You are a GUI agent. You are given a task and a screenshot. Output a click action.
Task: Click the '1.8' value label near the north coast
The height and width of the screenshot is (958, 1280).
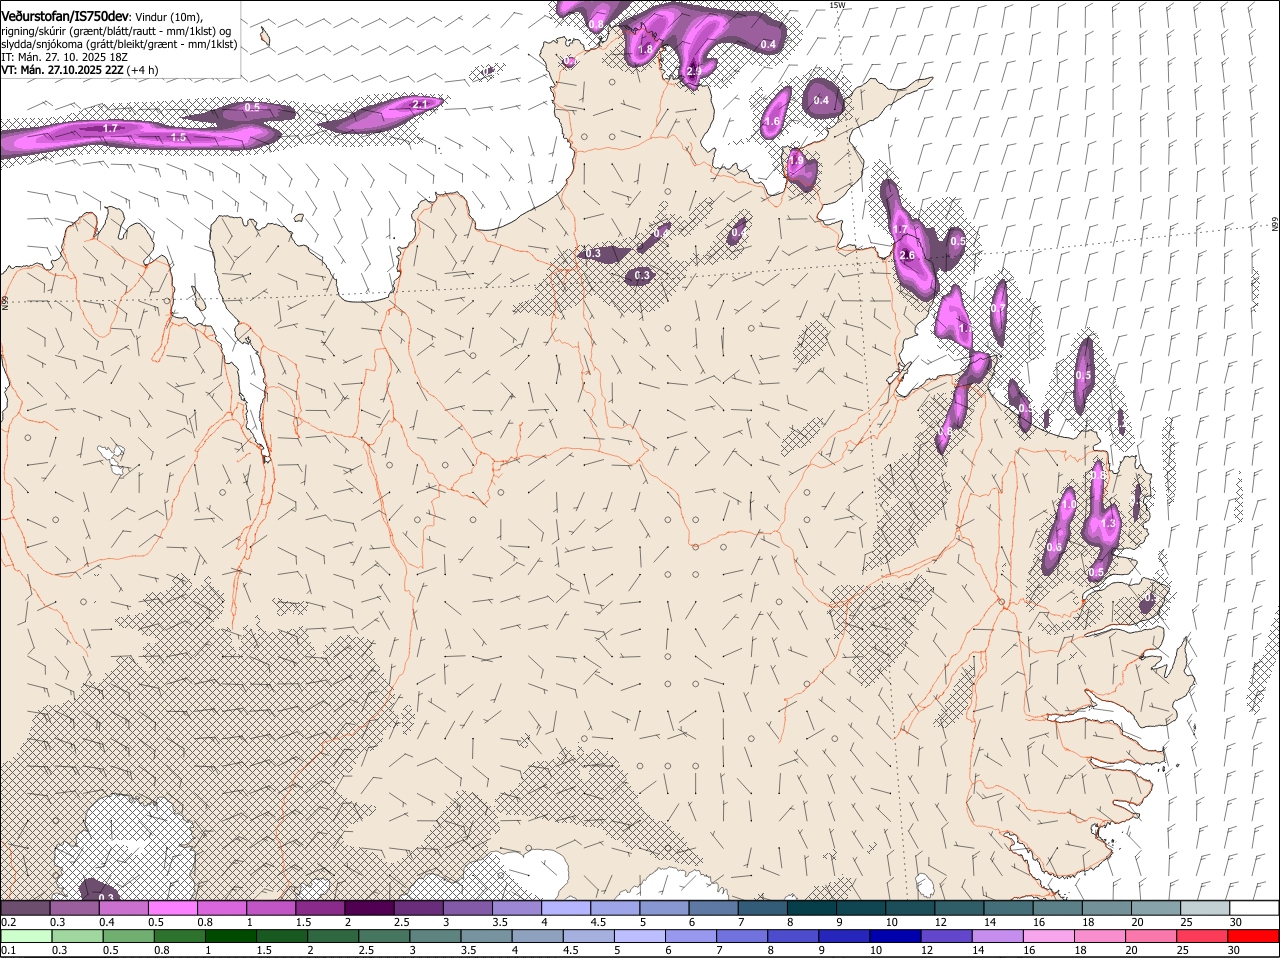click(645, 49)
